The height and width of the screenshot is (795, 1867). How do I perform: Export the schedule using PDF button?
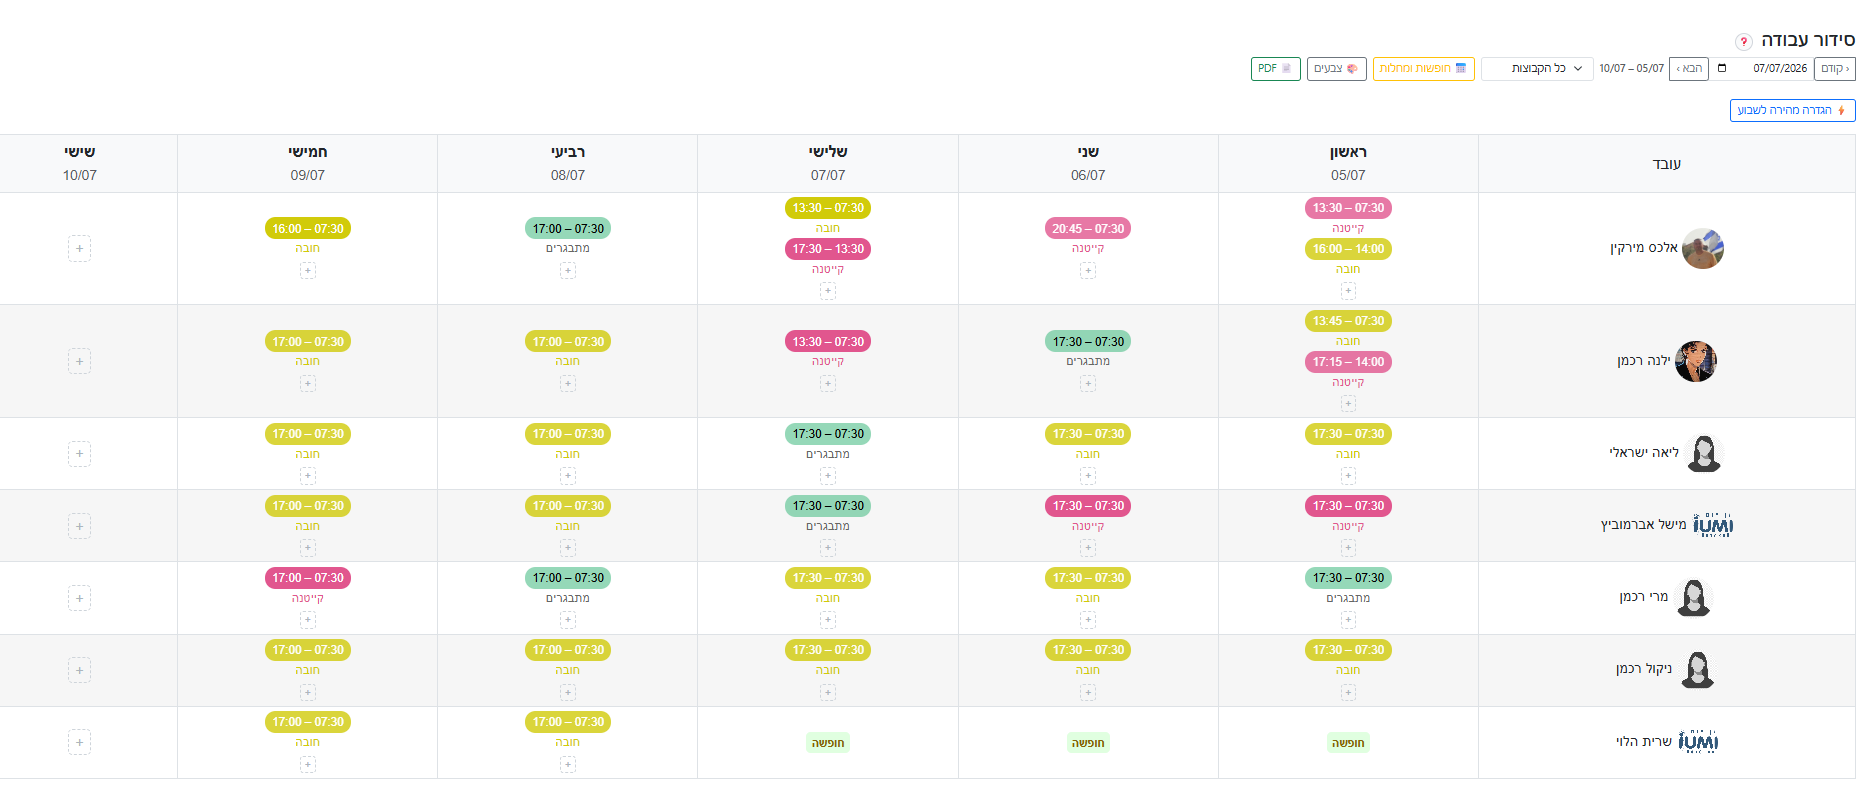click(x=1275, y=69)
